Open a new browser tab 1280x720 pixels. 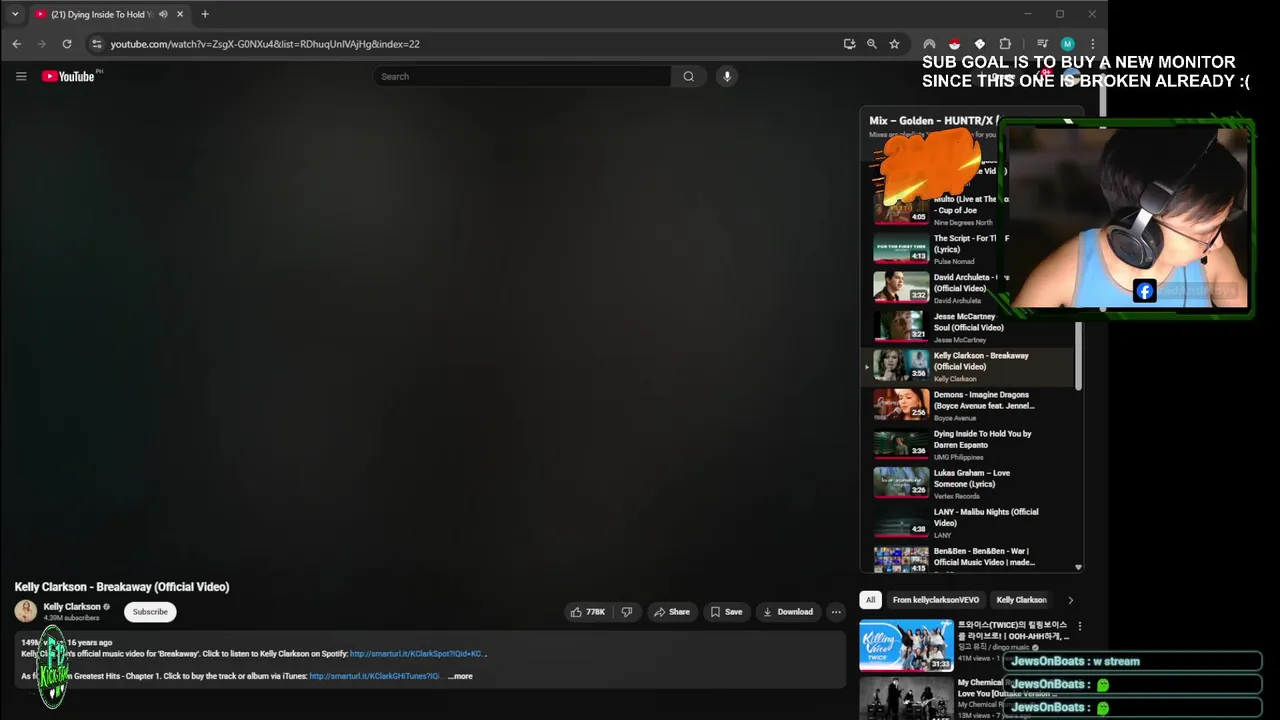coord(205,14)
